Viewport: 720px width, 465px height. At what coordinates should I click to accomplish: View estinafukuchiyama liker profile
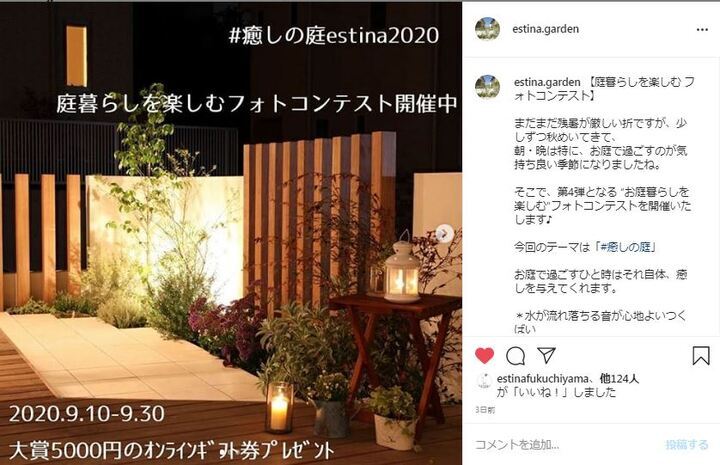542,379
